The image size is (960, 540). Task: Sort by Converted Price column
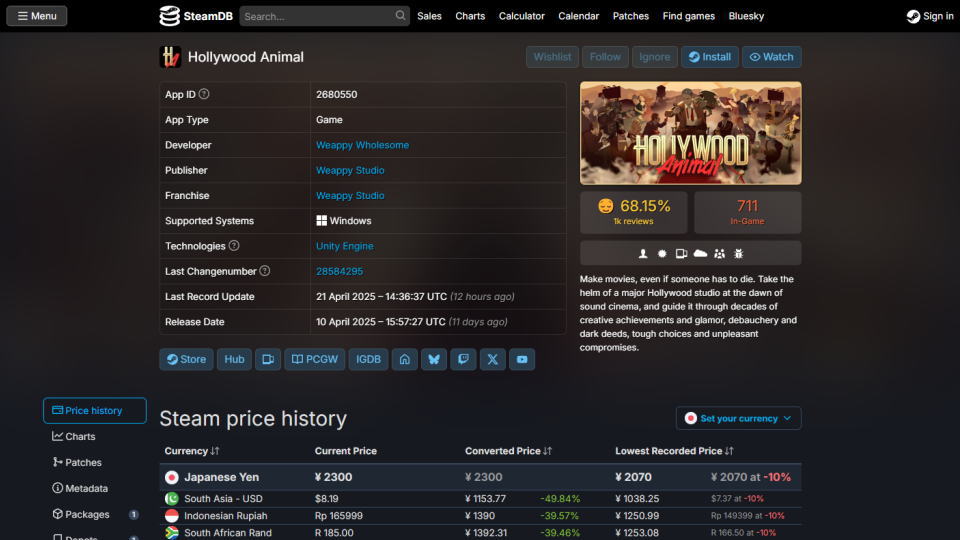(508, 451)
